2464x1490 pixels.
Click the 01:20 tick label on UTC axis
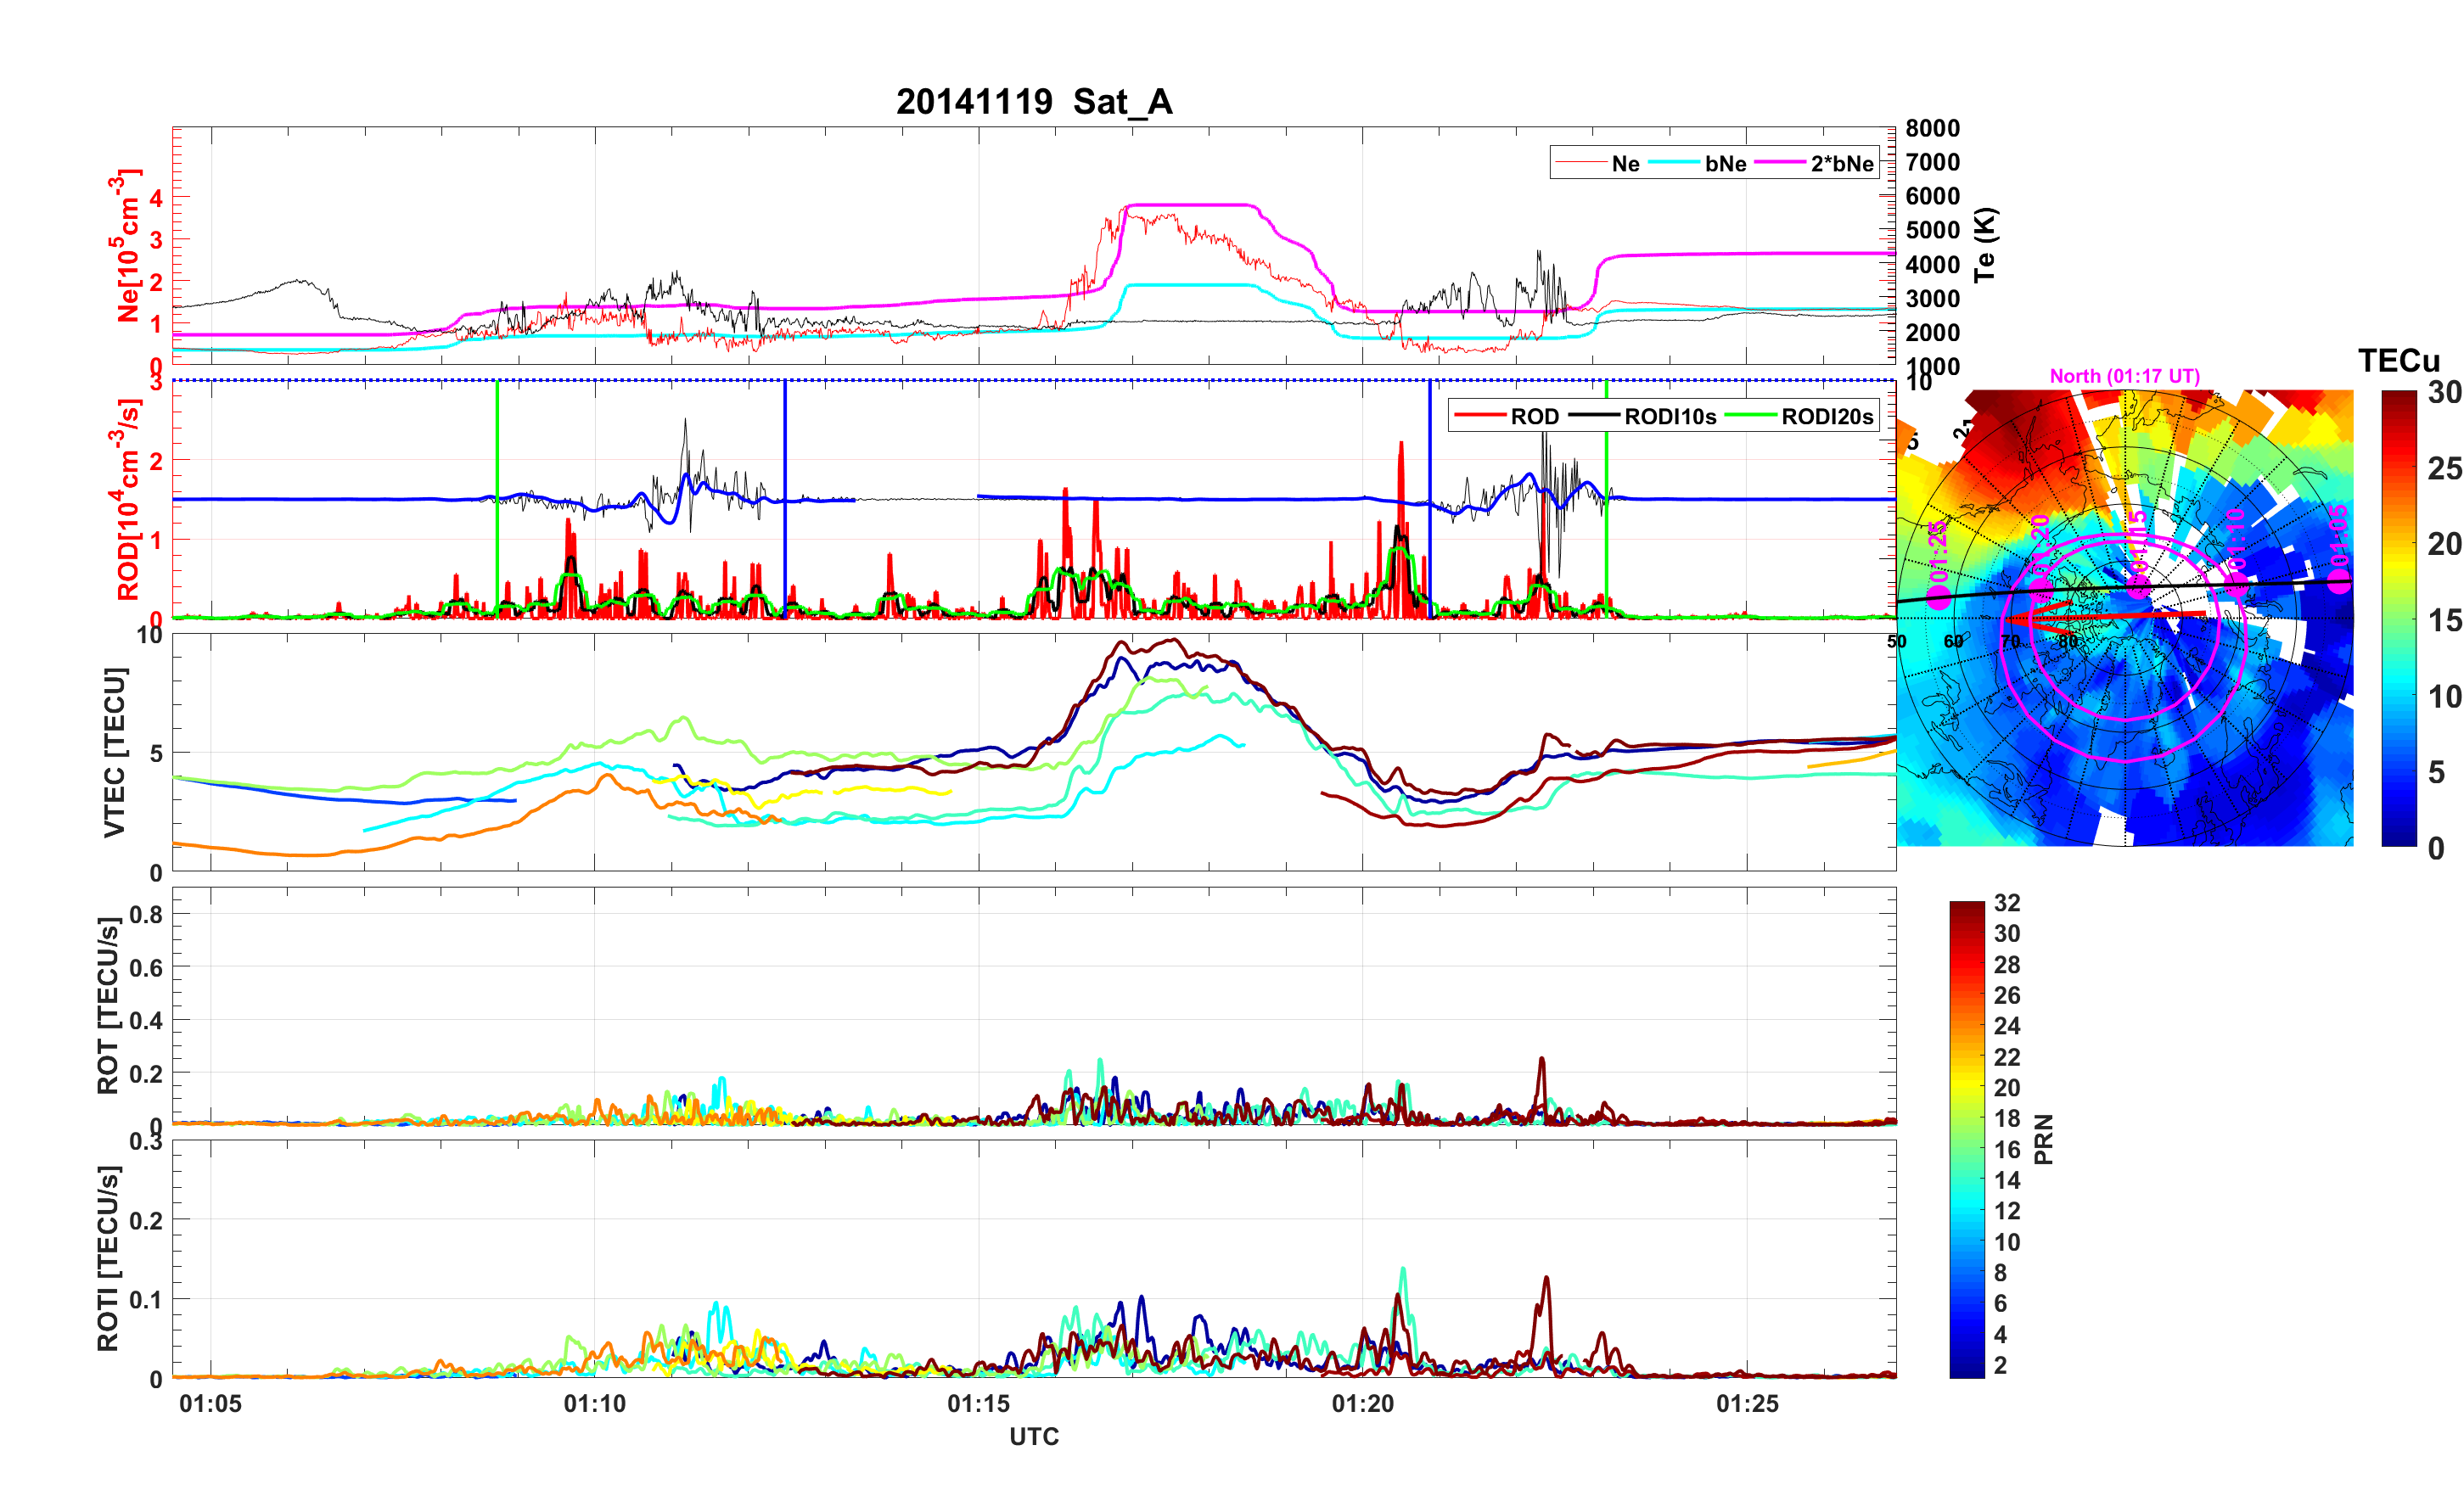coord(1362,1404)
